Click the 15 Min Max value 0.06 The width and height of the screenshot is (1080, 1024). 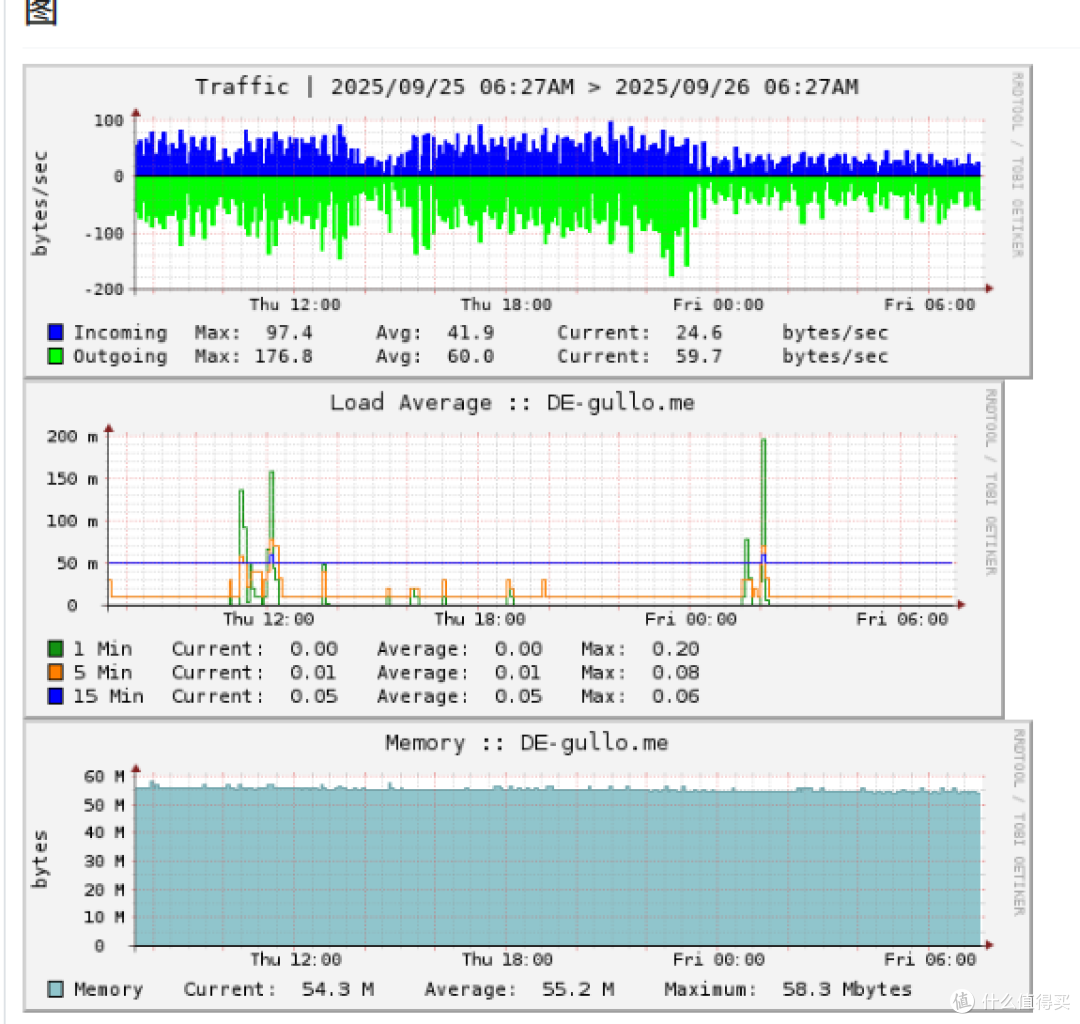pos(675,696)
